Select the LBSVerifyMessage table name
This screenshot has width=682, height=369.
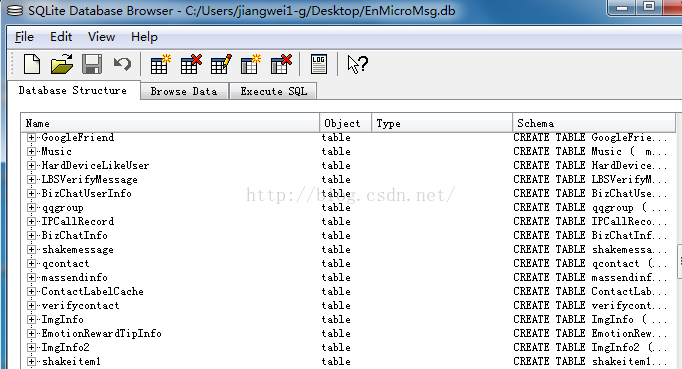click(x=90, y=179)
